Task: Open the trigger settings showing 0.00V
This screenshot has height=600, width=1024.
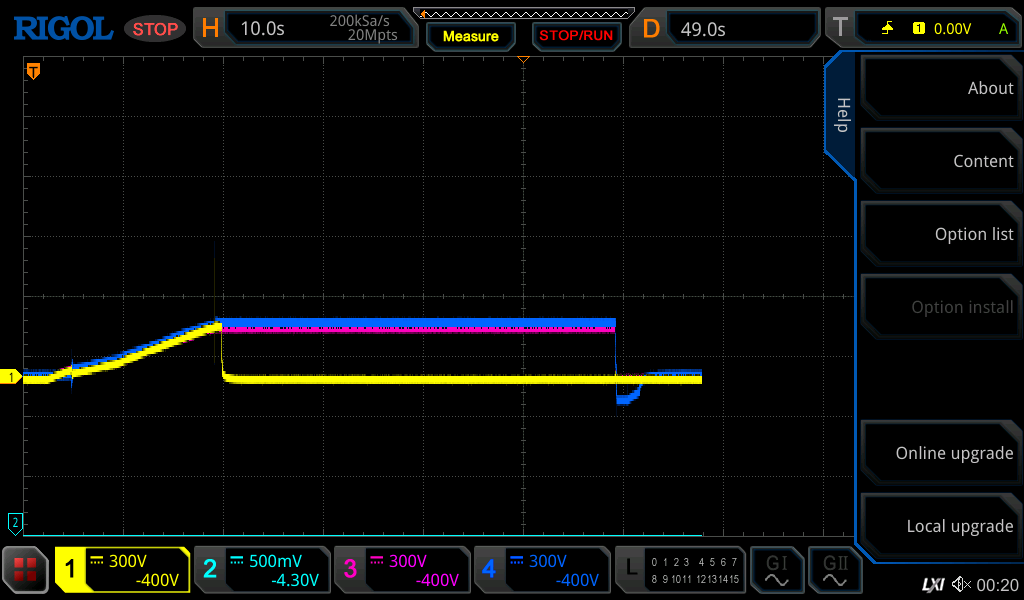Action: point(922,29)
